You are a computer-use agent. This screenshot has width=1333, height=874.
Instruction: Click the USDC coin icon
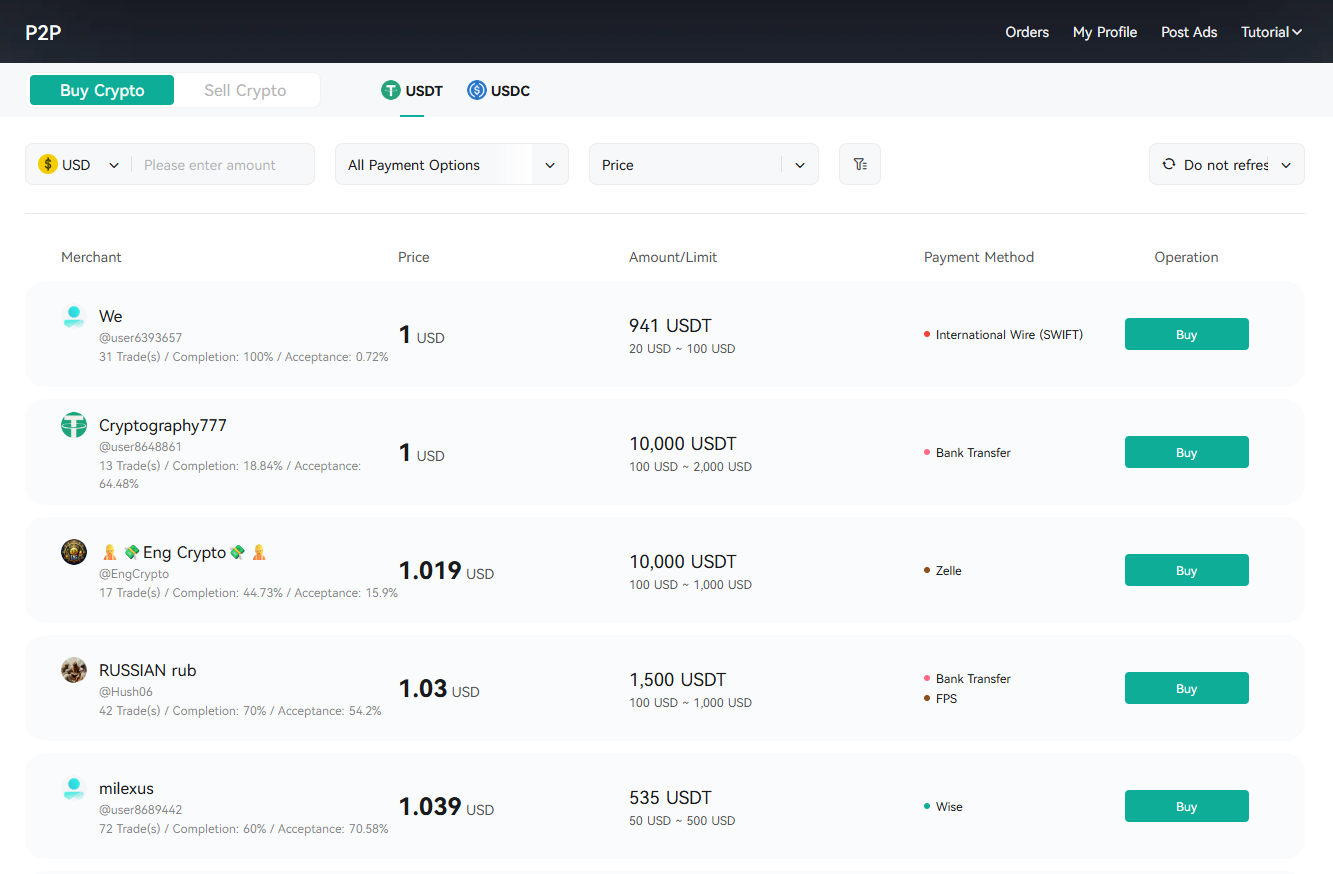pyautogui.click(x=477, y=90)
